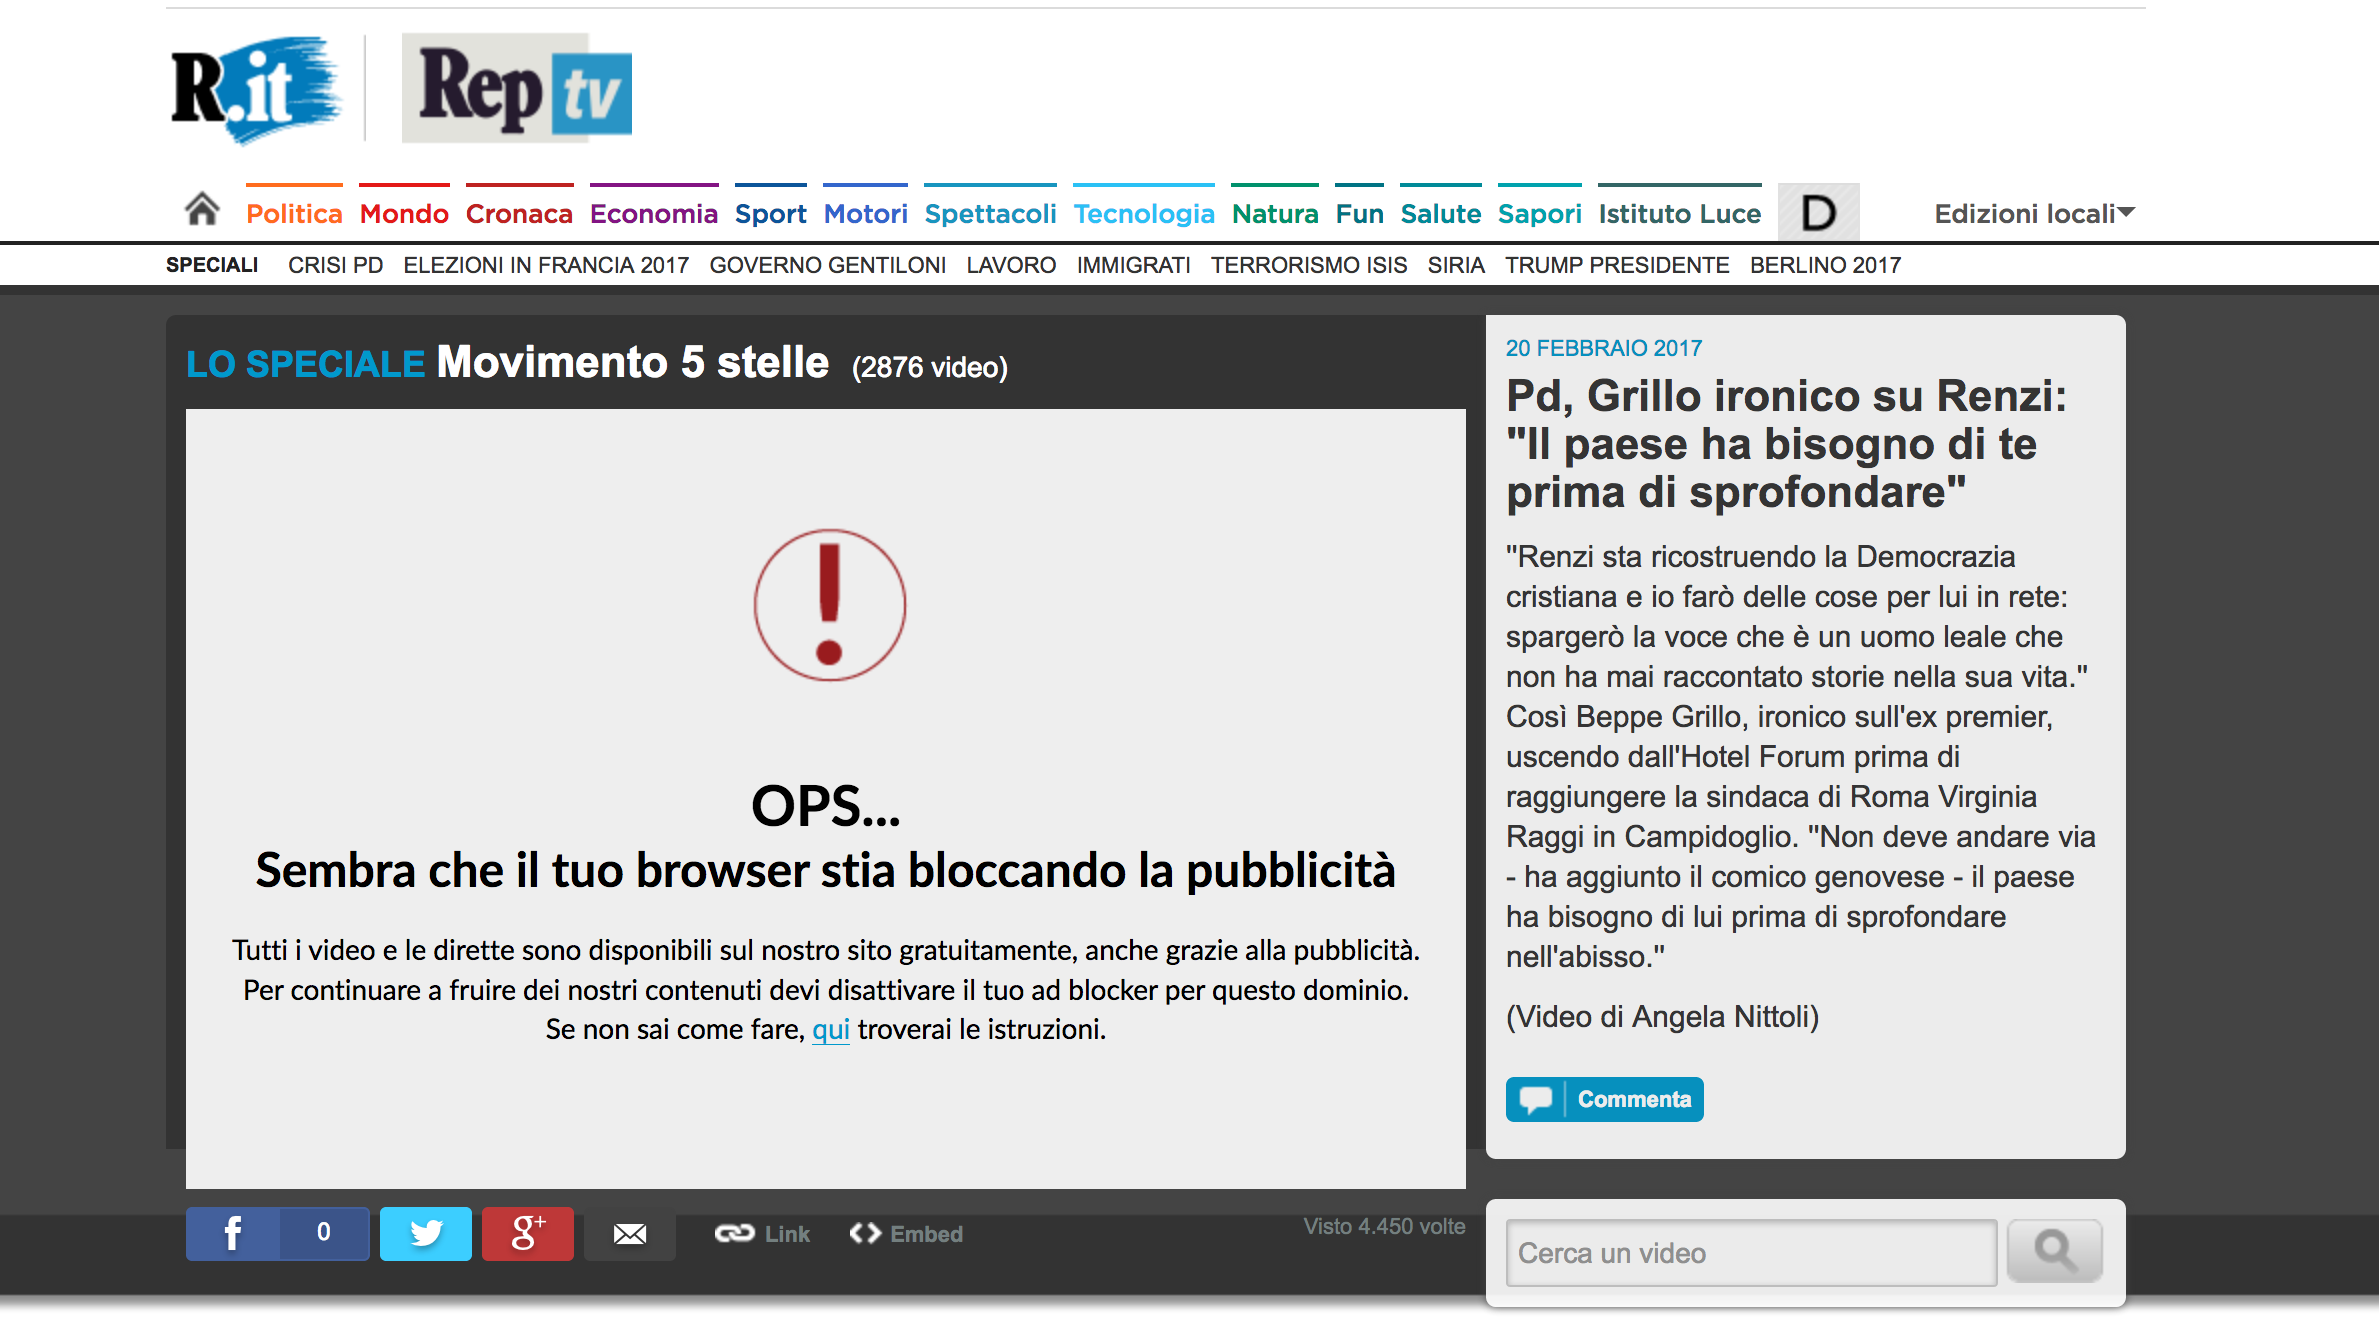Open the CRISI PD special
2379x1324 pixels.
click(335, 265)
